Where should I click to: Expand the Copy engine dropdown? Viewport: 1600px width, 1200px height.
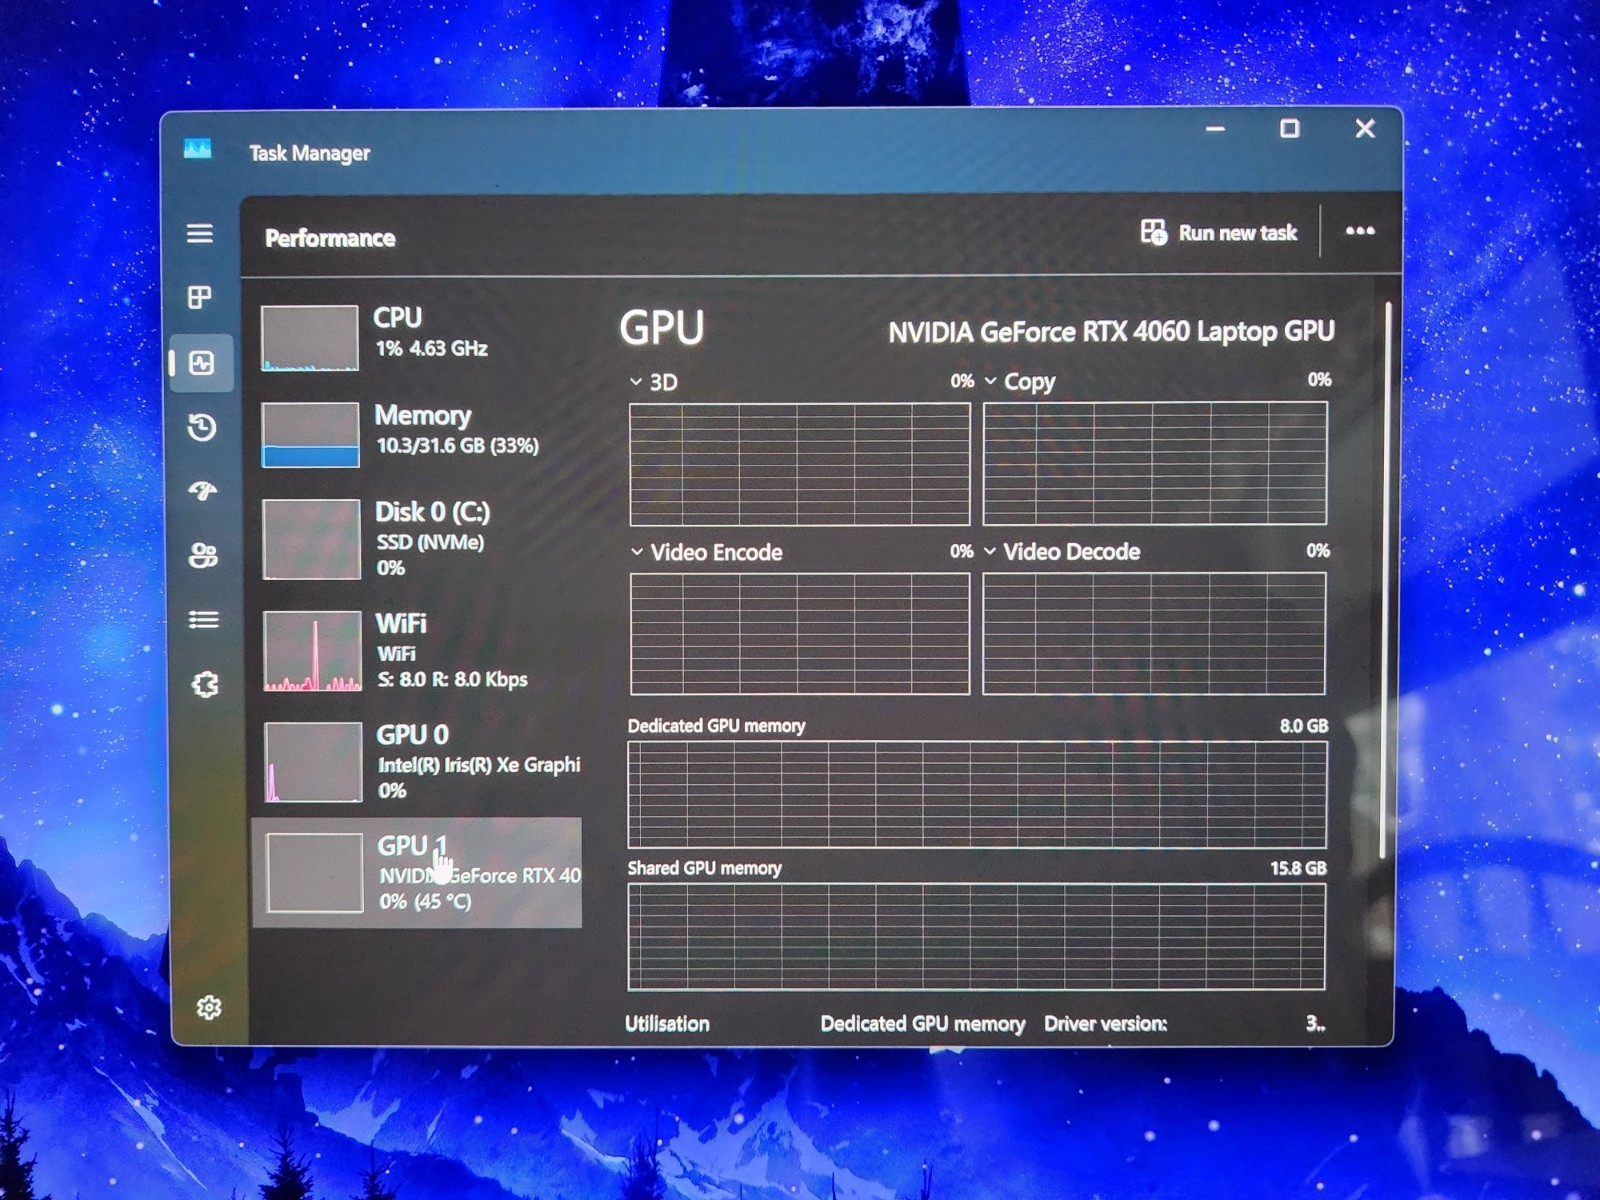[990, 381]
